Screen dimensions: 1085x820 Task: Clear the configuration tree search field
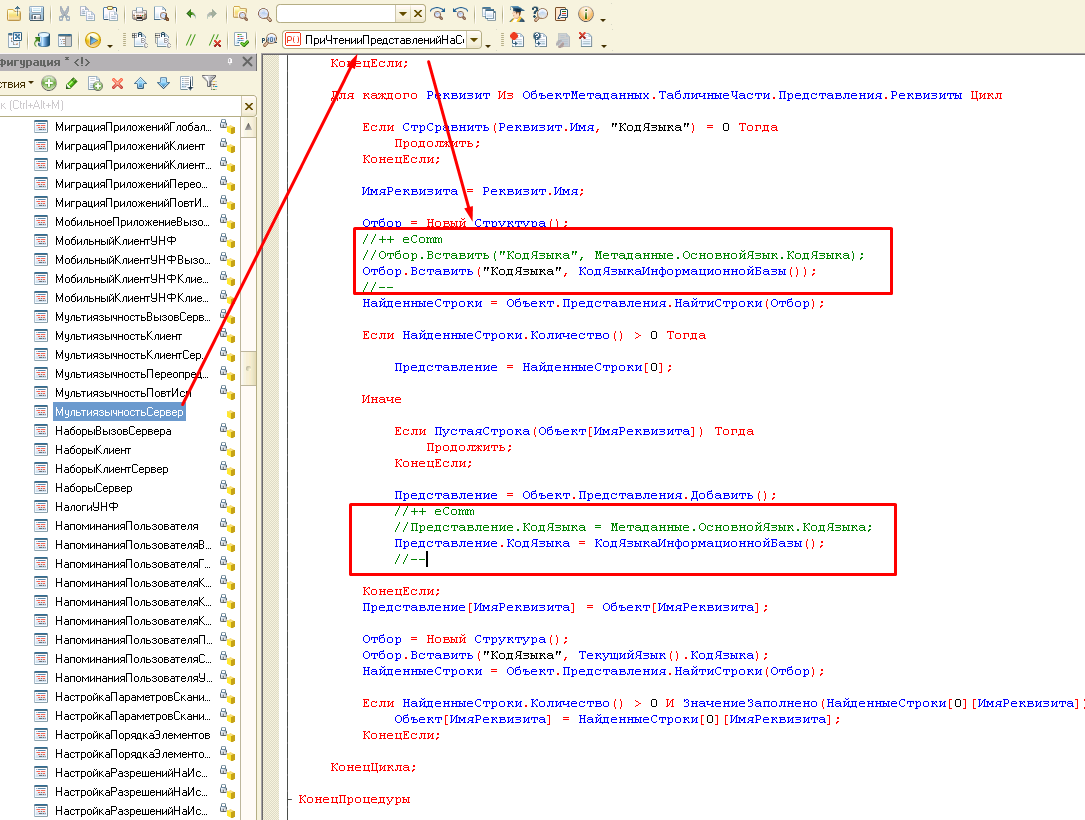[x=249, y=105]
